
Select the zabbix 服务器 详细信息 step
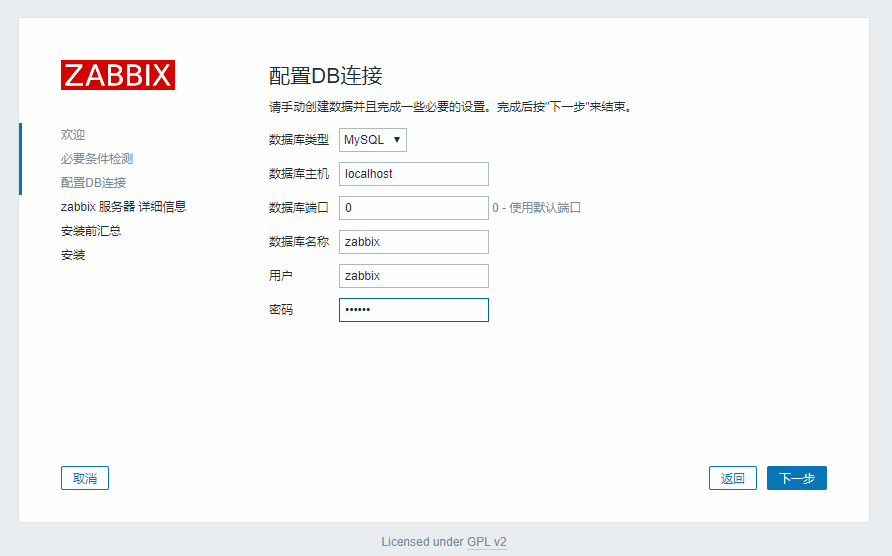point(123,207)
